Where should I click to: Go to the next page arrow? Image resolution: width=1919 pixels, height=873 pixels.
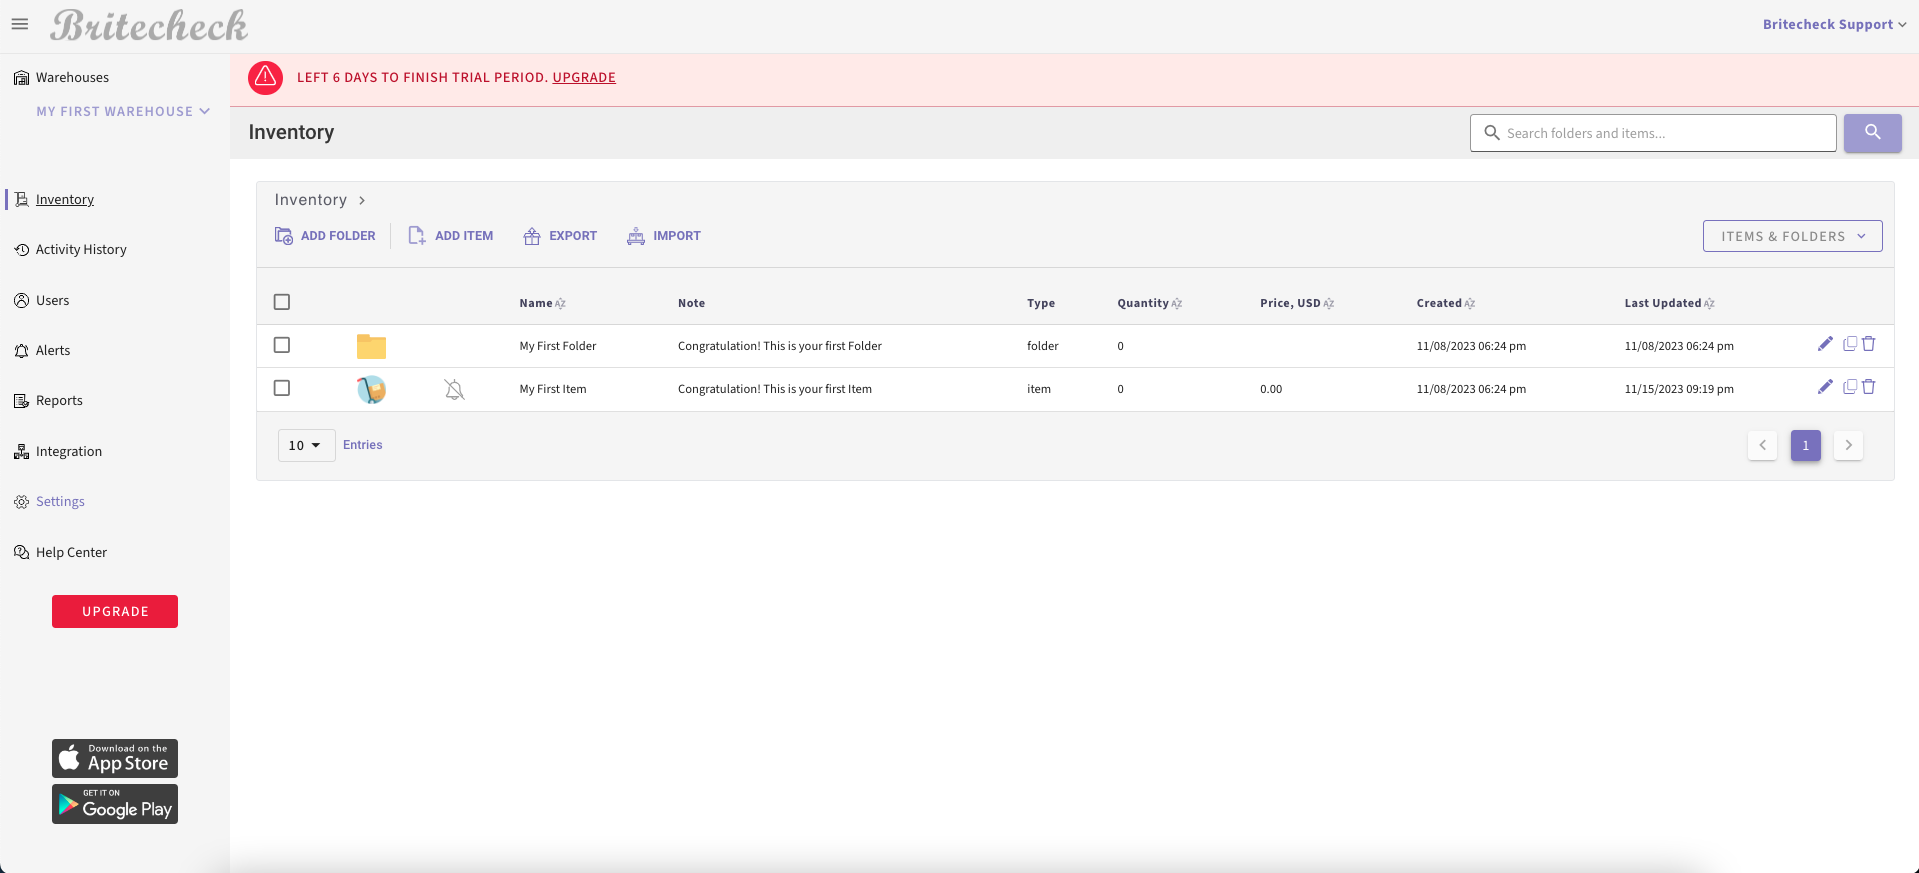pyautogui.click(x=1848, y=445)
